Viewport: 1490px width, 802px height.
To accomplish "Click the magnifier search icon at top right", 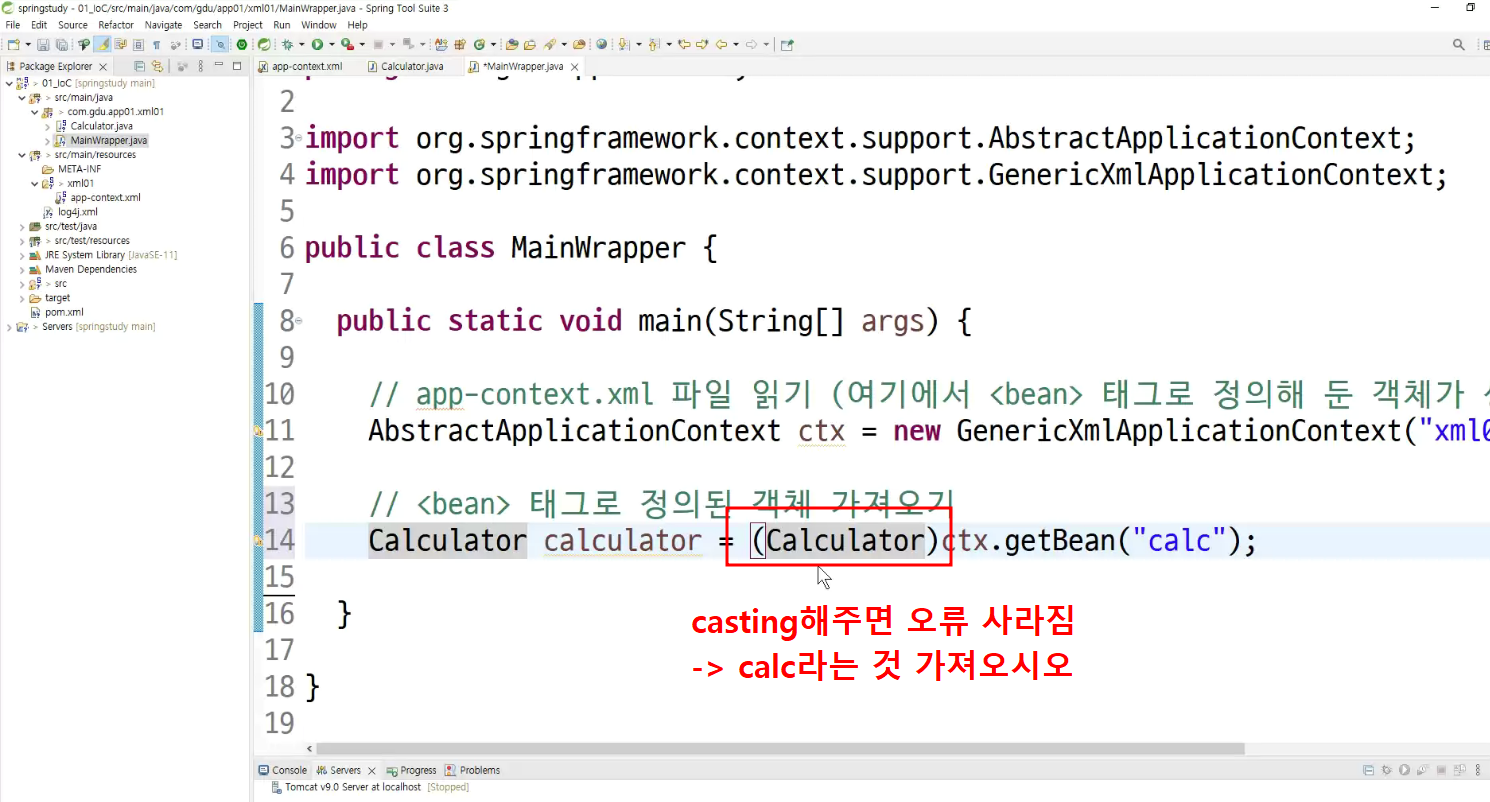I will coord(1459,44).
